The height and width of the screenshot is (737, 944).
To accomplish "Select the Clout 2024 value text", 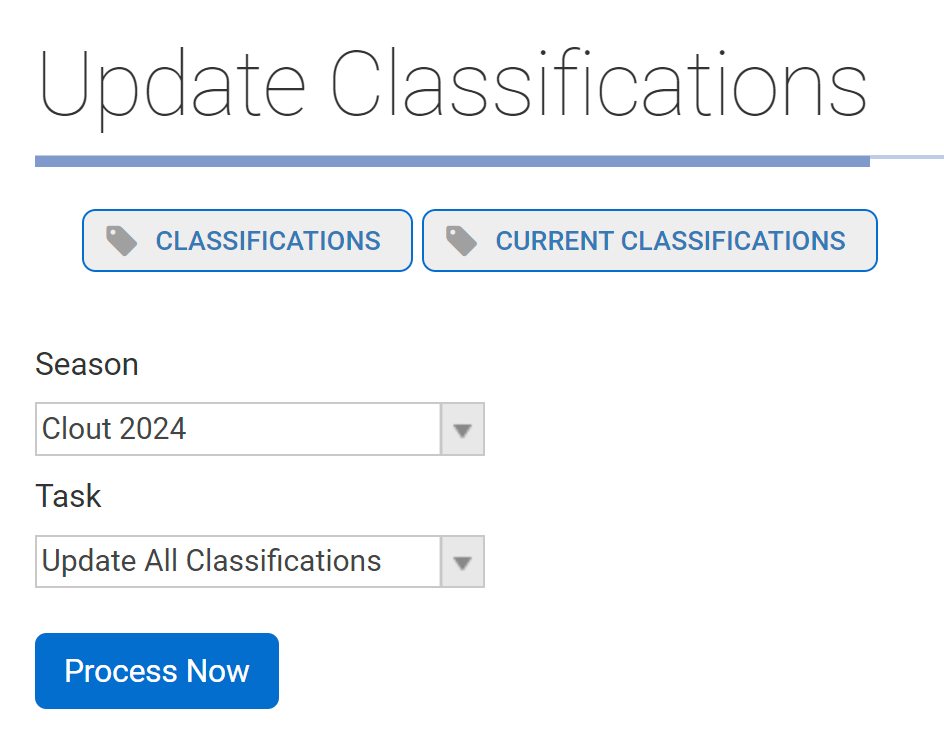I will [x=114, y=430].
